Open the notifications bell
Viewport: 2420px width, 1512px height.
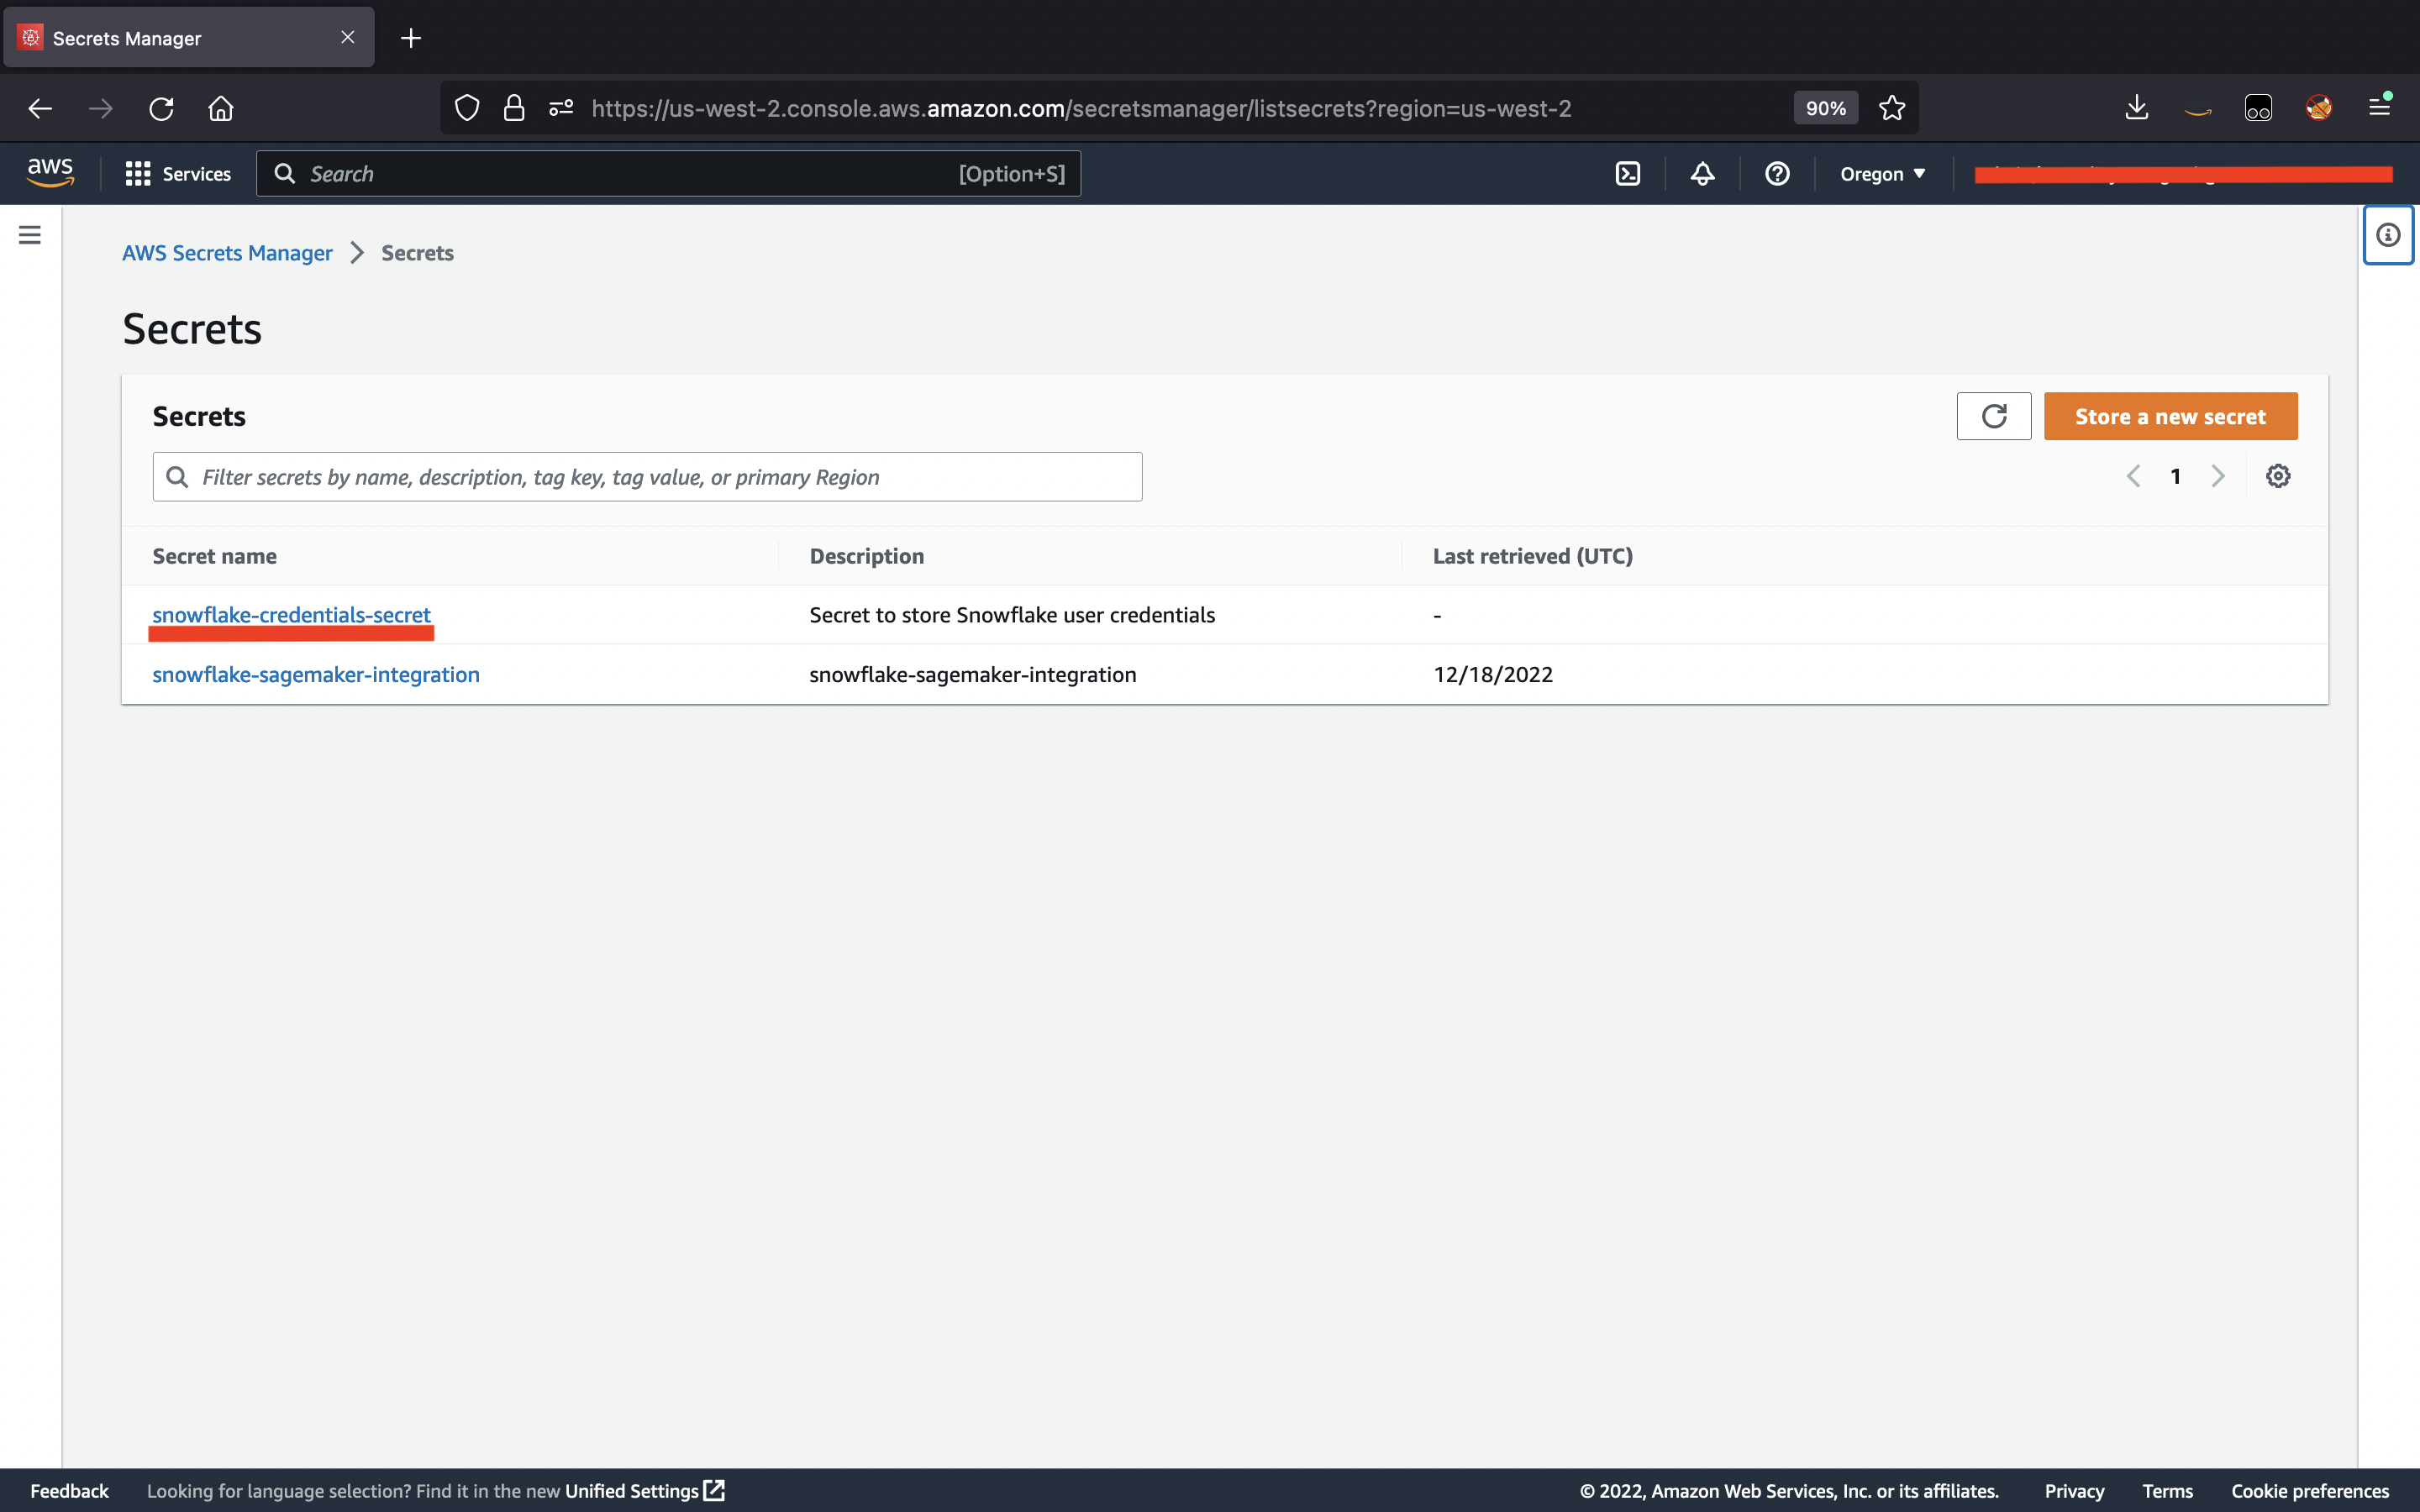click(x=1702, y=174)
